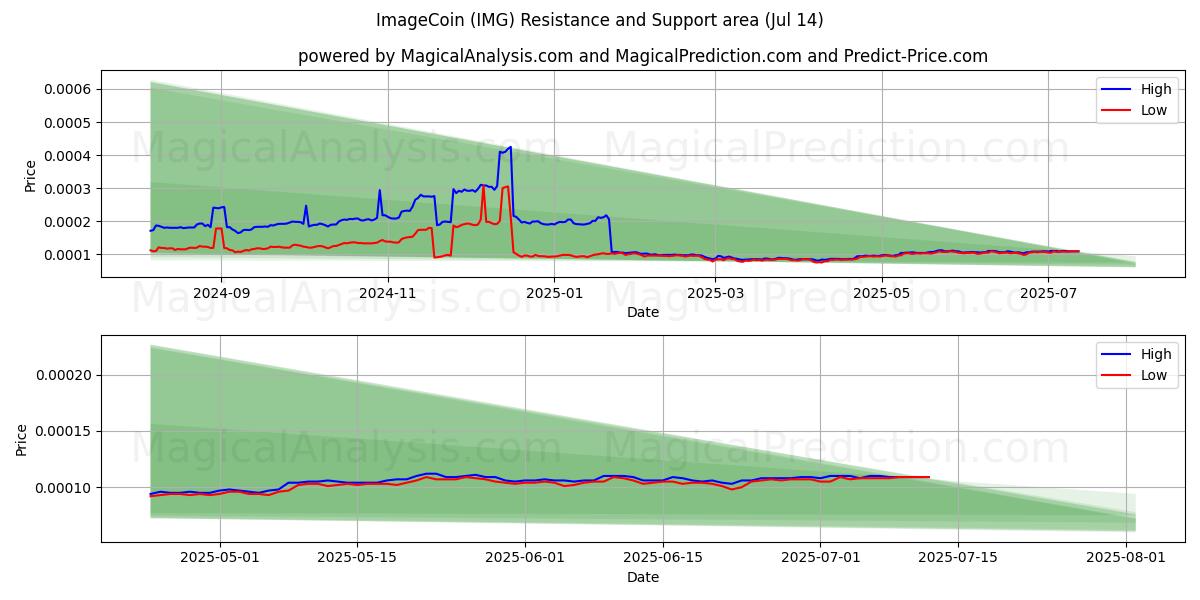Click the '2025-03' x-axis label
Screen dimensions: 1200x600
(714, 294)
